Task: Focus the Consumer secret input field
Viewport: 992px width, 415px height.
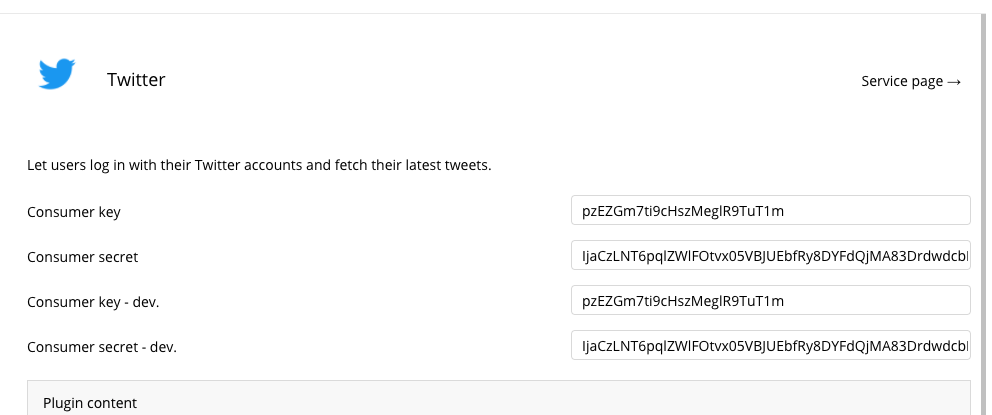Action: (771, 255)
